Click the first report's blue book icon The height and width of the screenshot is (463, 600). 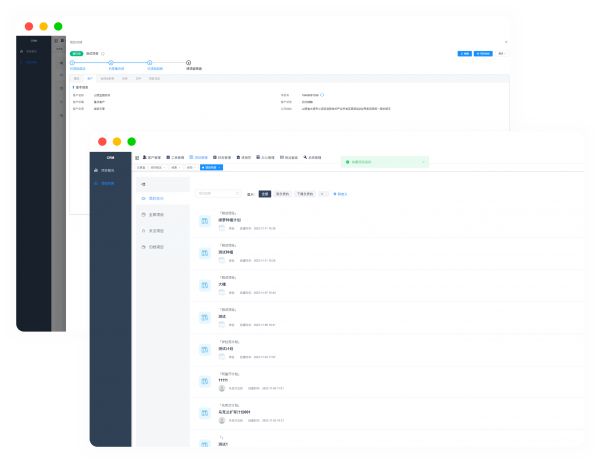pyautogui.click(x=204, y=220)
